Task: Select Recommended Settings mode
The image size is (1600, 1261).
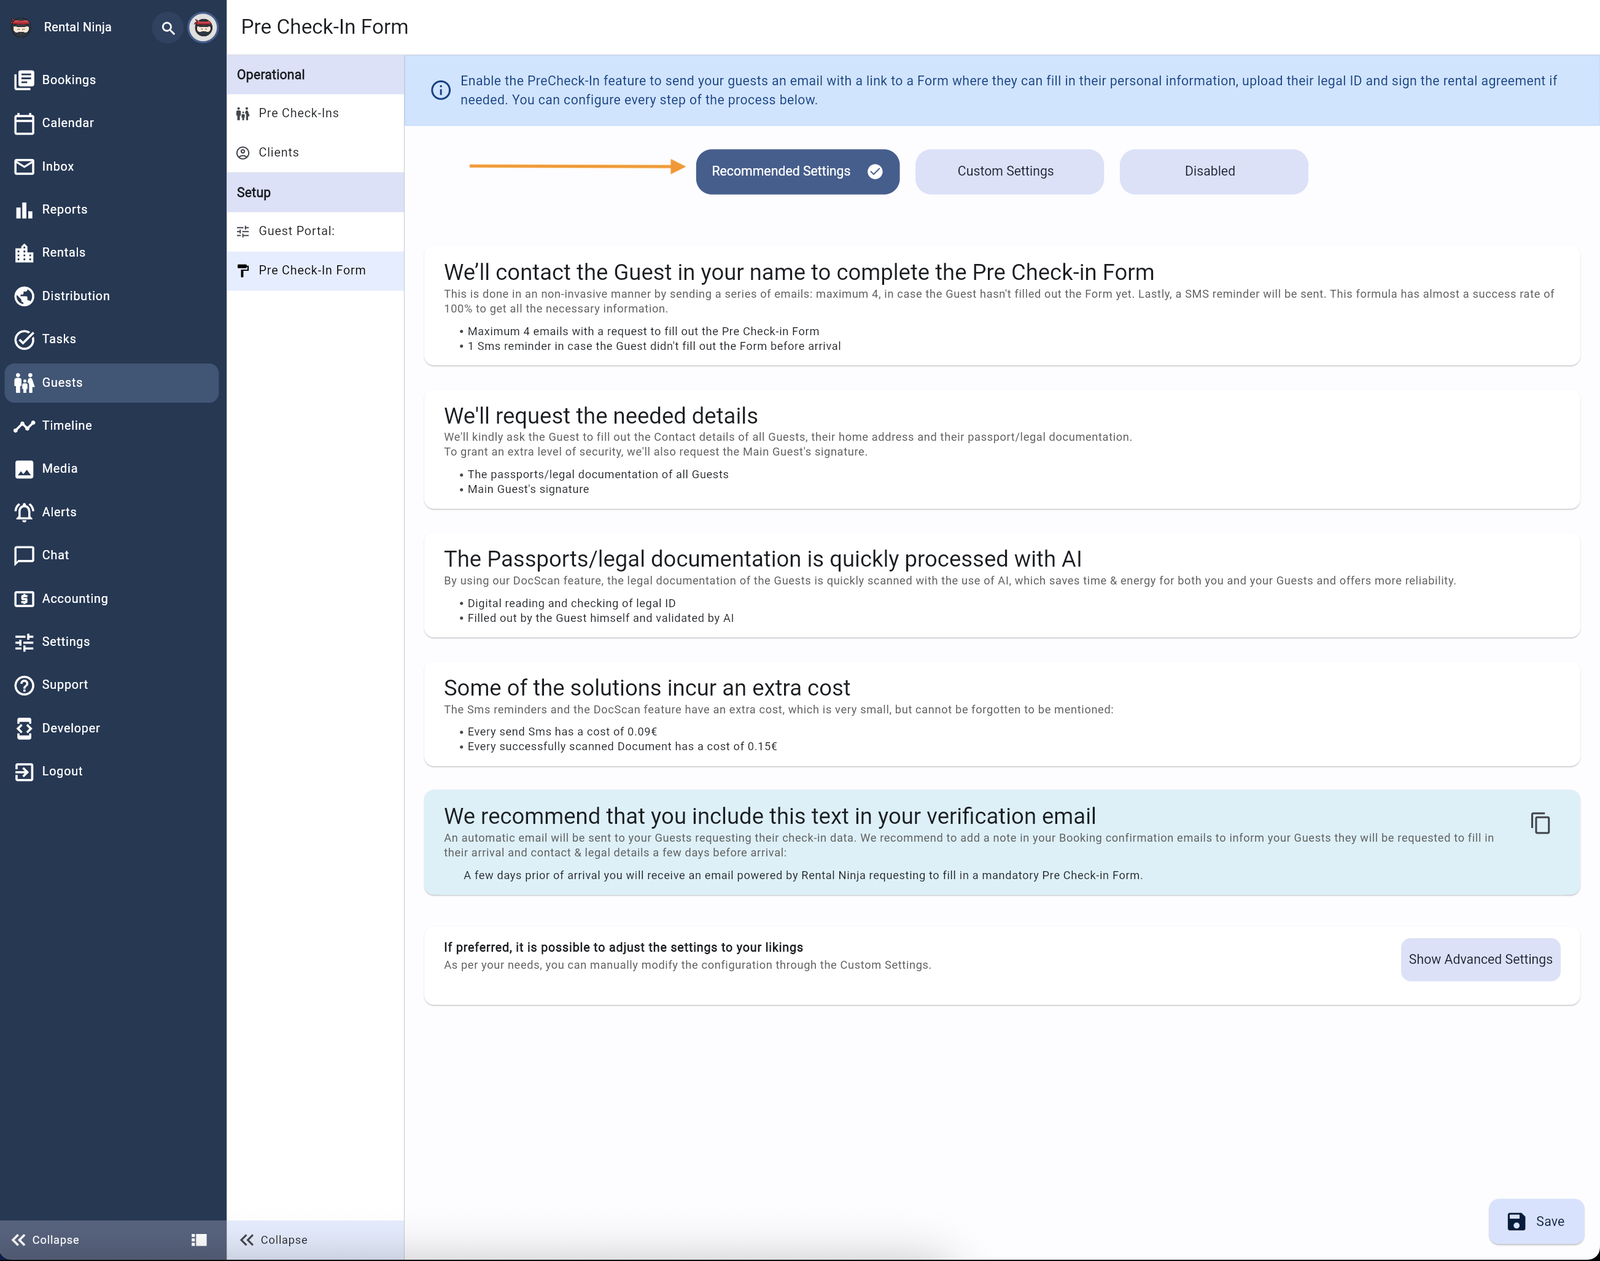Action: [x=797, y=171]
